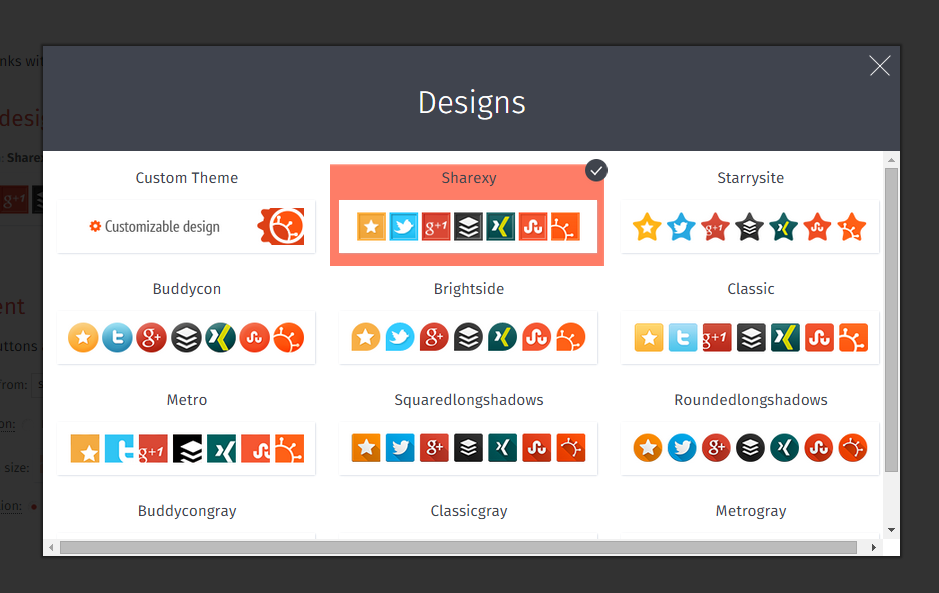939x593 pixels.
Task: Click the Google+ icon in Squaredlongshadows design
Action: [434, 448]
